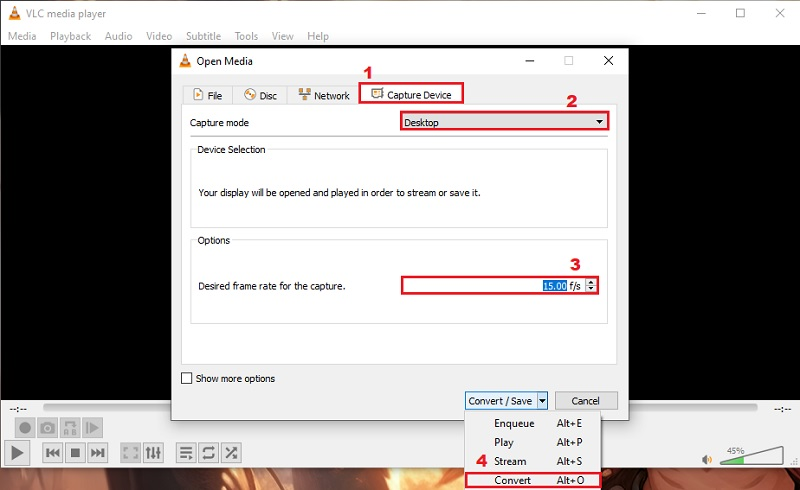Take a snapshot with camera icon
The height and width of the screenshot is (490, 800).
click(47, 428)
